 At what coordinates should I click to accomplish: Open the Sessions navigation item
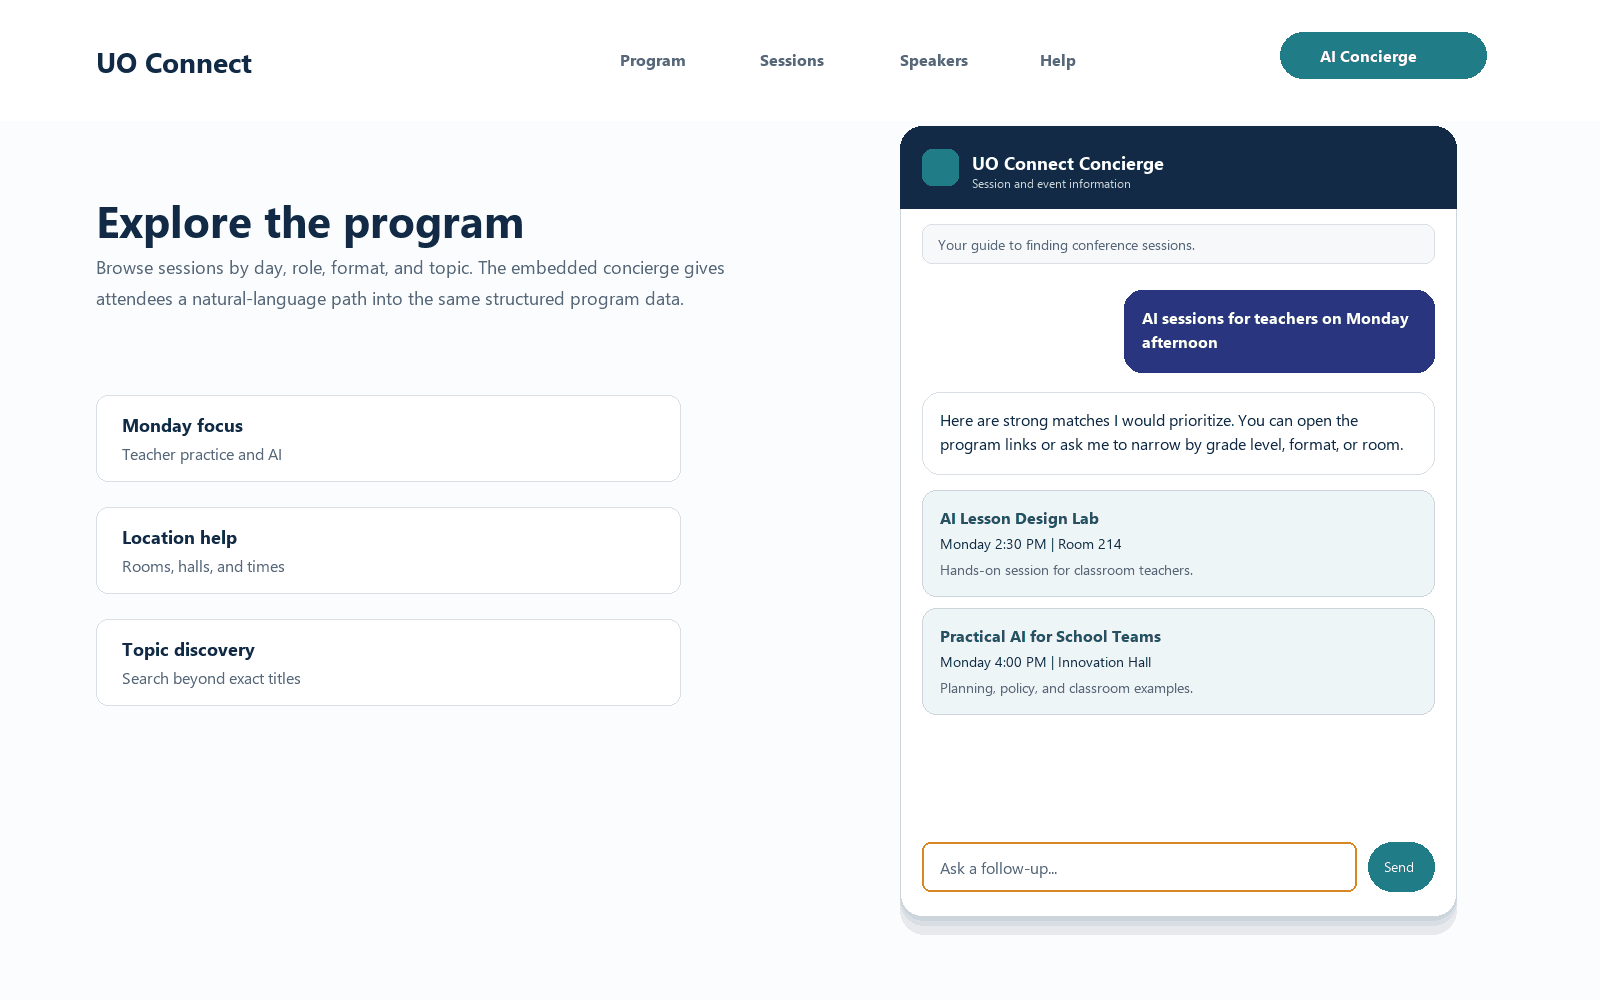pyautogui.click(x=792, y=60)
